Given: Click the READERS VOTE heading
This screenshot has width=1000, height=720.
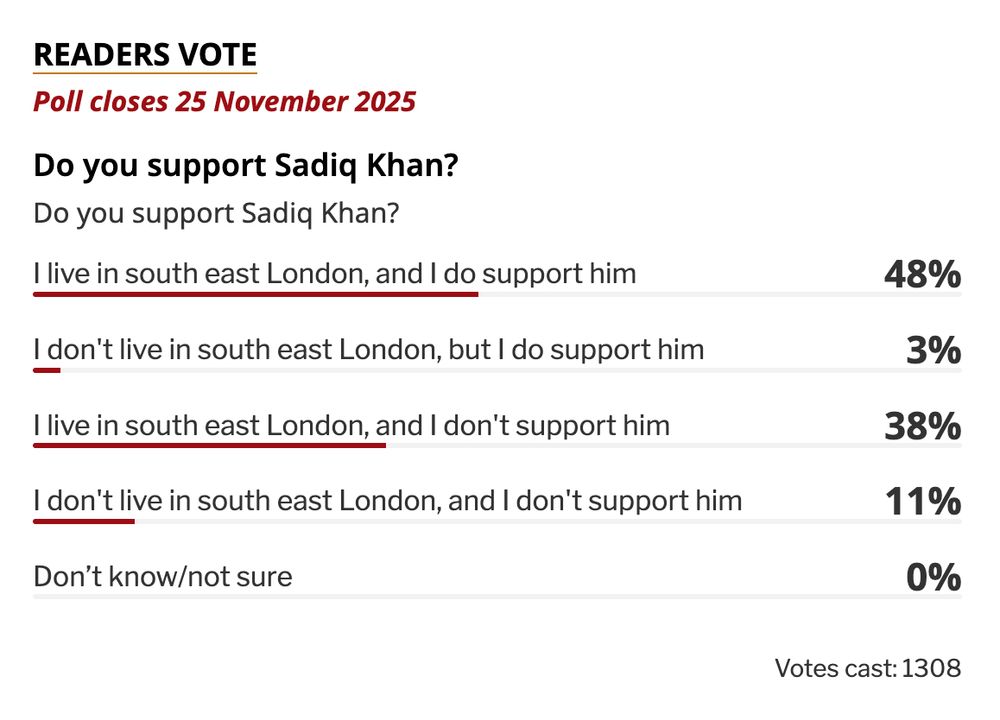Looking at the screenshot, I should pyautogui.click(x=145, y=54).
